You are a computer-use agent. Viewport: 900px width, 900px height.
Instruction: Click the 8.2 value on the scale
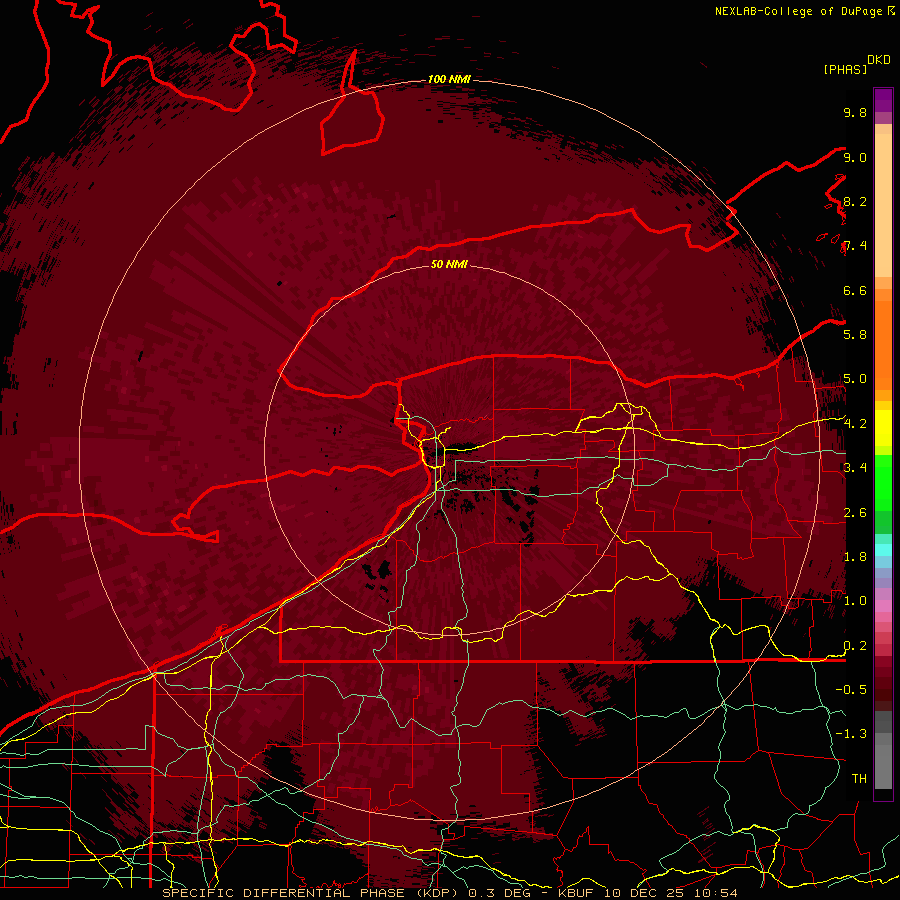coord(855,201)
